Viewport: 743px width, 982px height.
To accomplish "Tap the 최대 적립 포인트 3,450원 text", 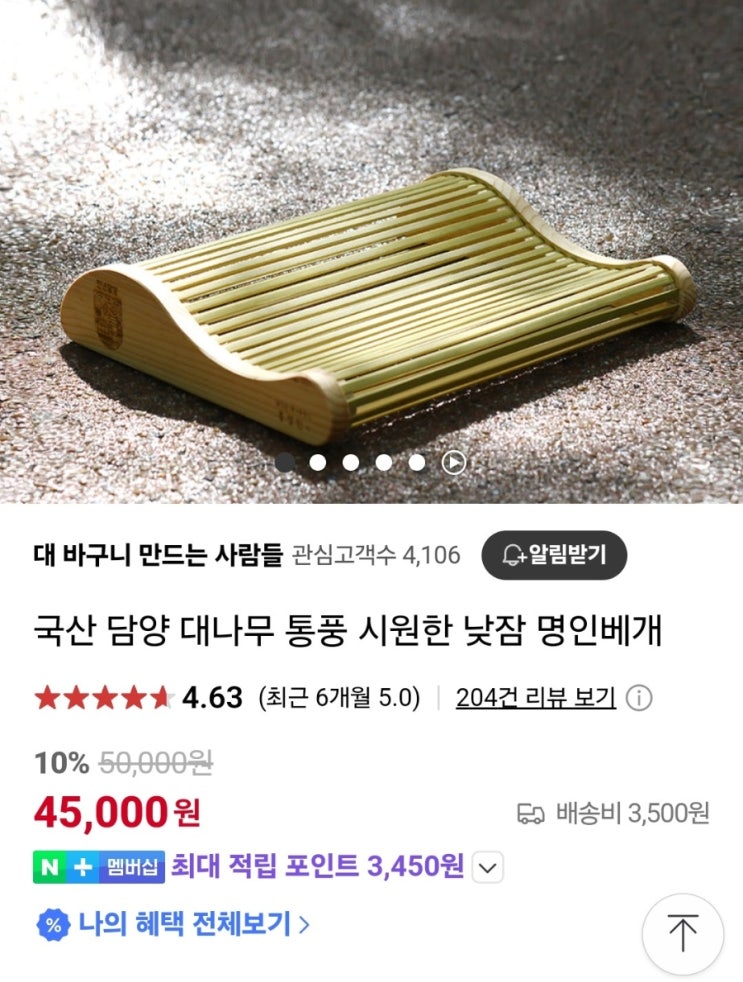I will (x=317, y=866).
